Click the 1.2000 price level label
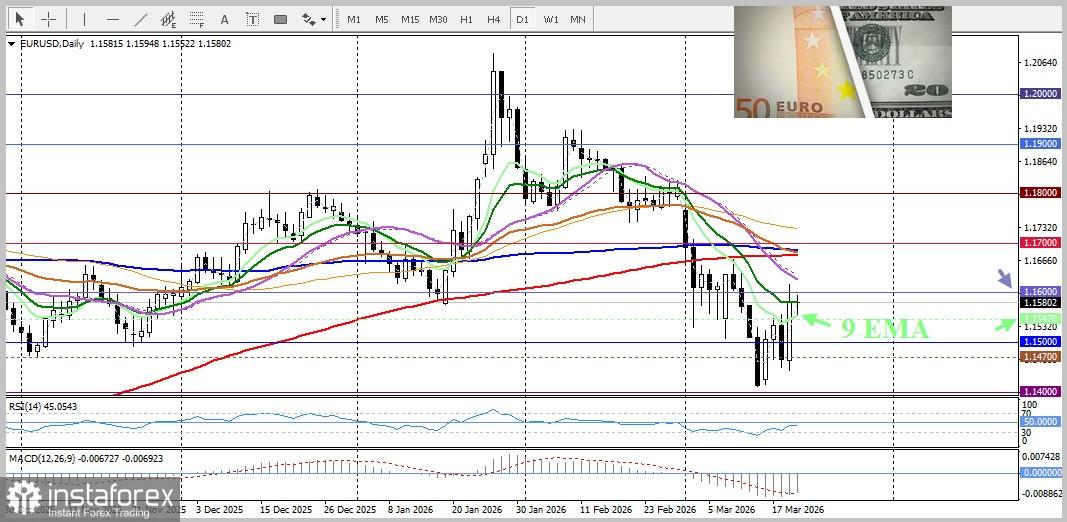 pos(1039,94)
